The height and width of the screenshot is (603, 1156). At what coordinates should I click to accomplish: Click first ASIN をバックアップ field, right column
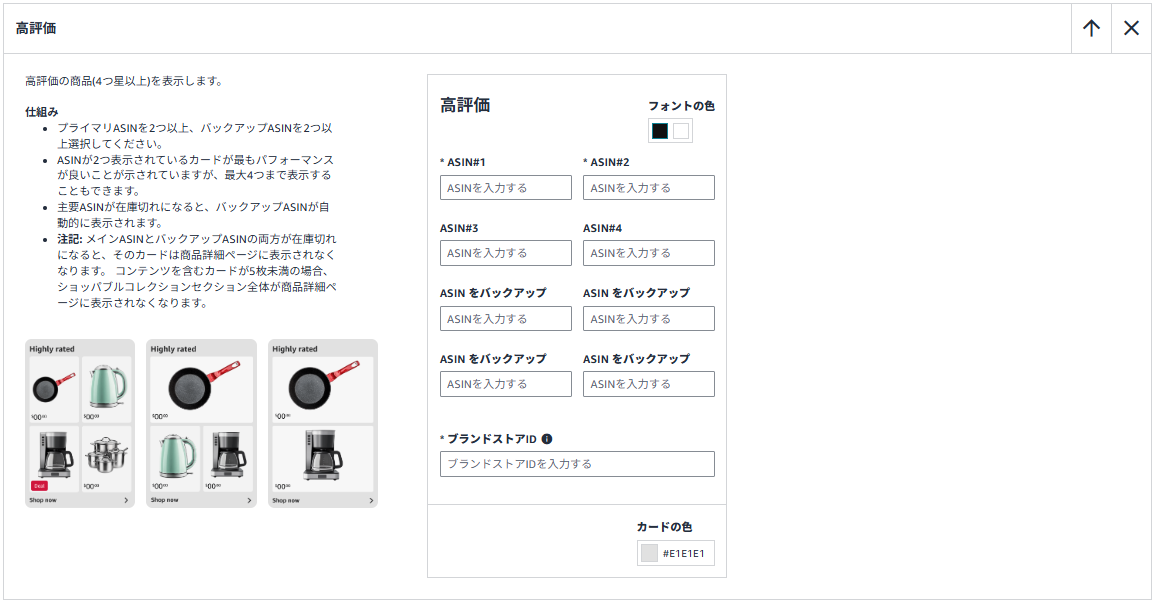649,319
